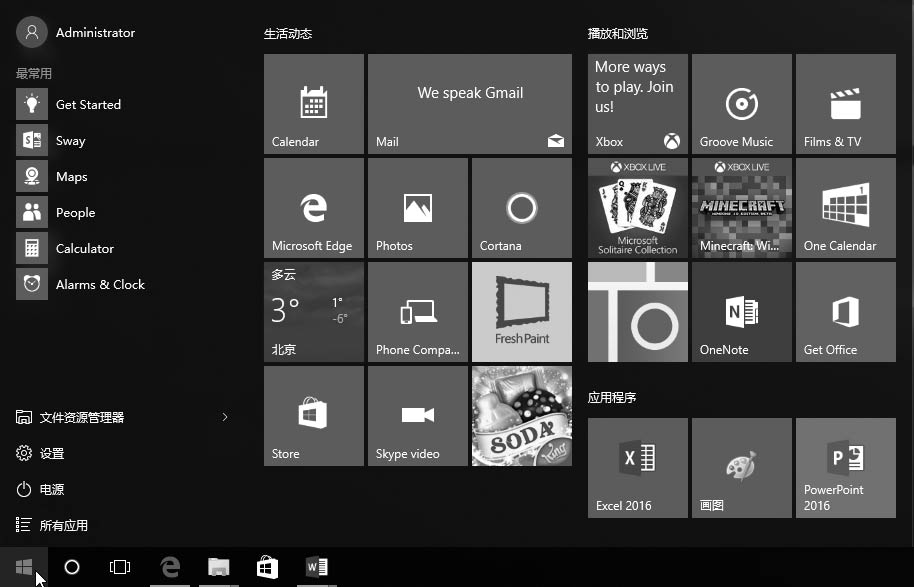The image size is (914, 587).
Task: Open the Minecraft game tile
Action: [741, 207]
